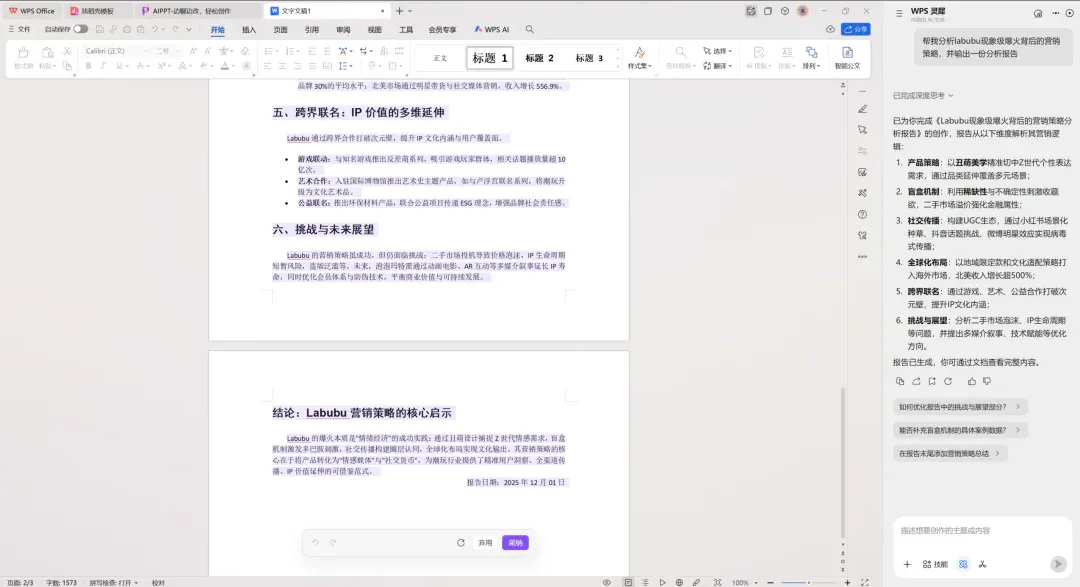Click the pen tool in right sidebar
The width and height of the screenshot is (1080, 587).
click(862, 109)
